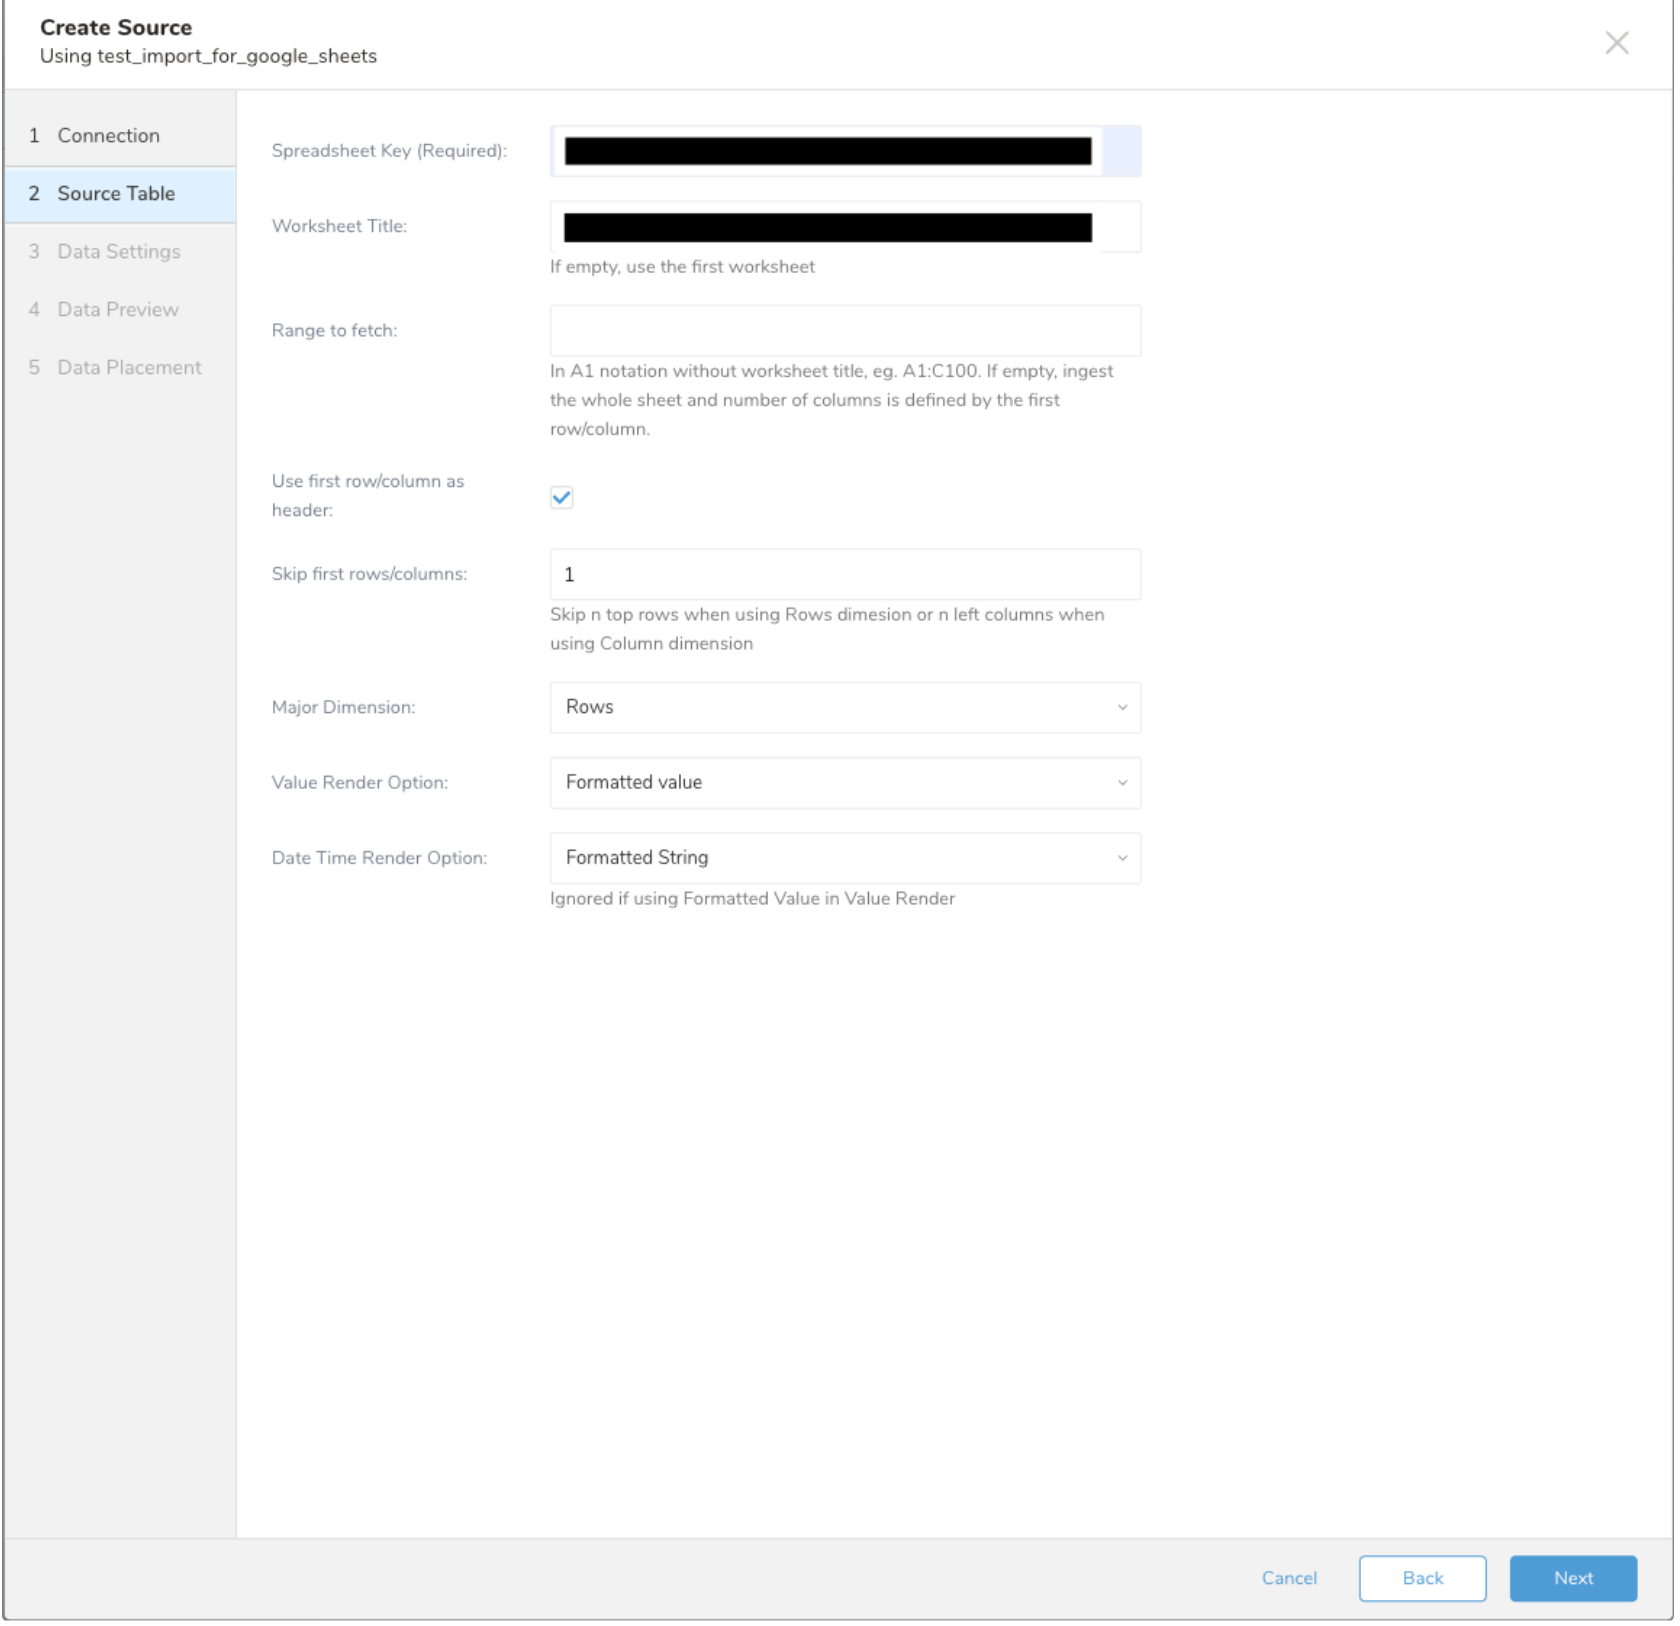Click the Major Dimension chevron arrow
The width and height of the screenshot is (1680, 1626).
click(1122, 708)
